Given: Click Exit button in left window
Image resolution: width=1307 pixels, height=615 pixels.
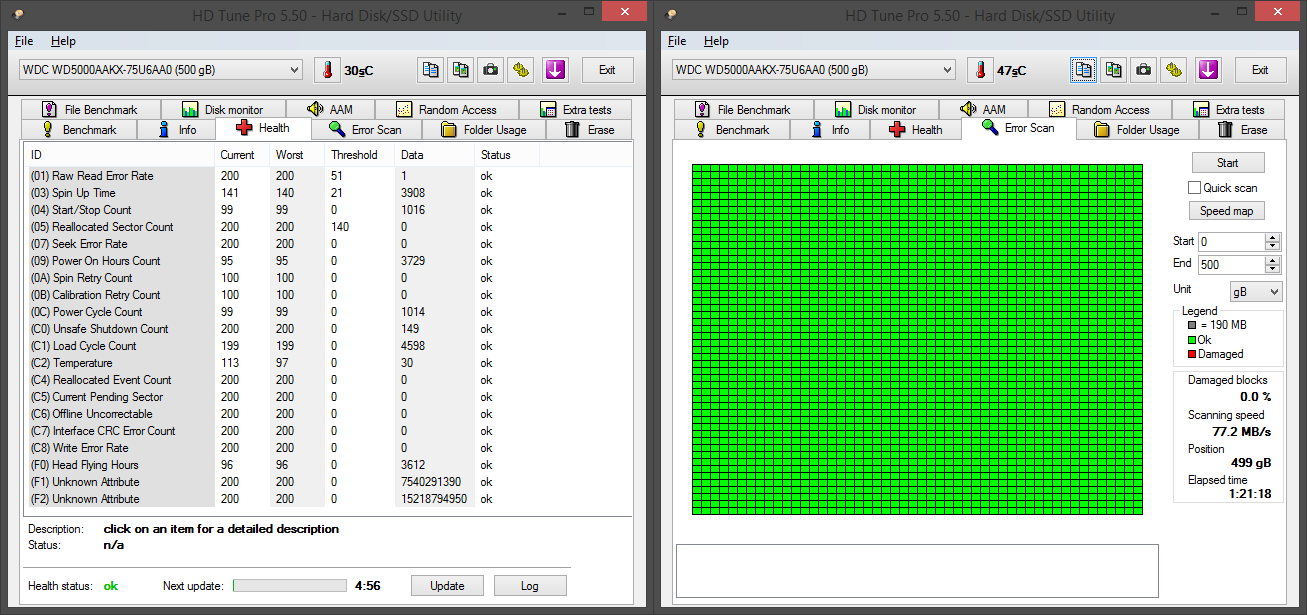Looking at the screenshot, I should point(606,70).
